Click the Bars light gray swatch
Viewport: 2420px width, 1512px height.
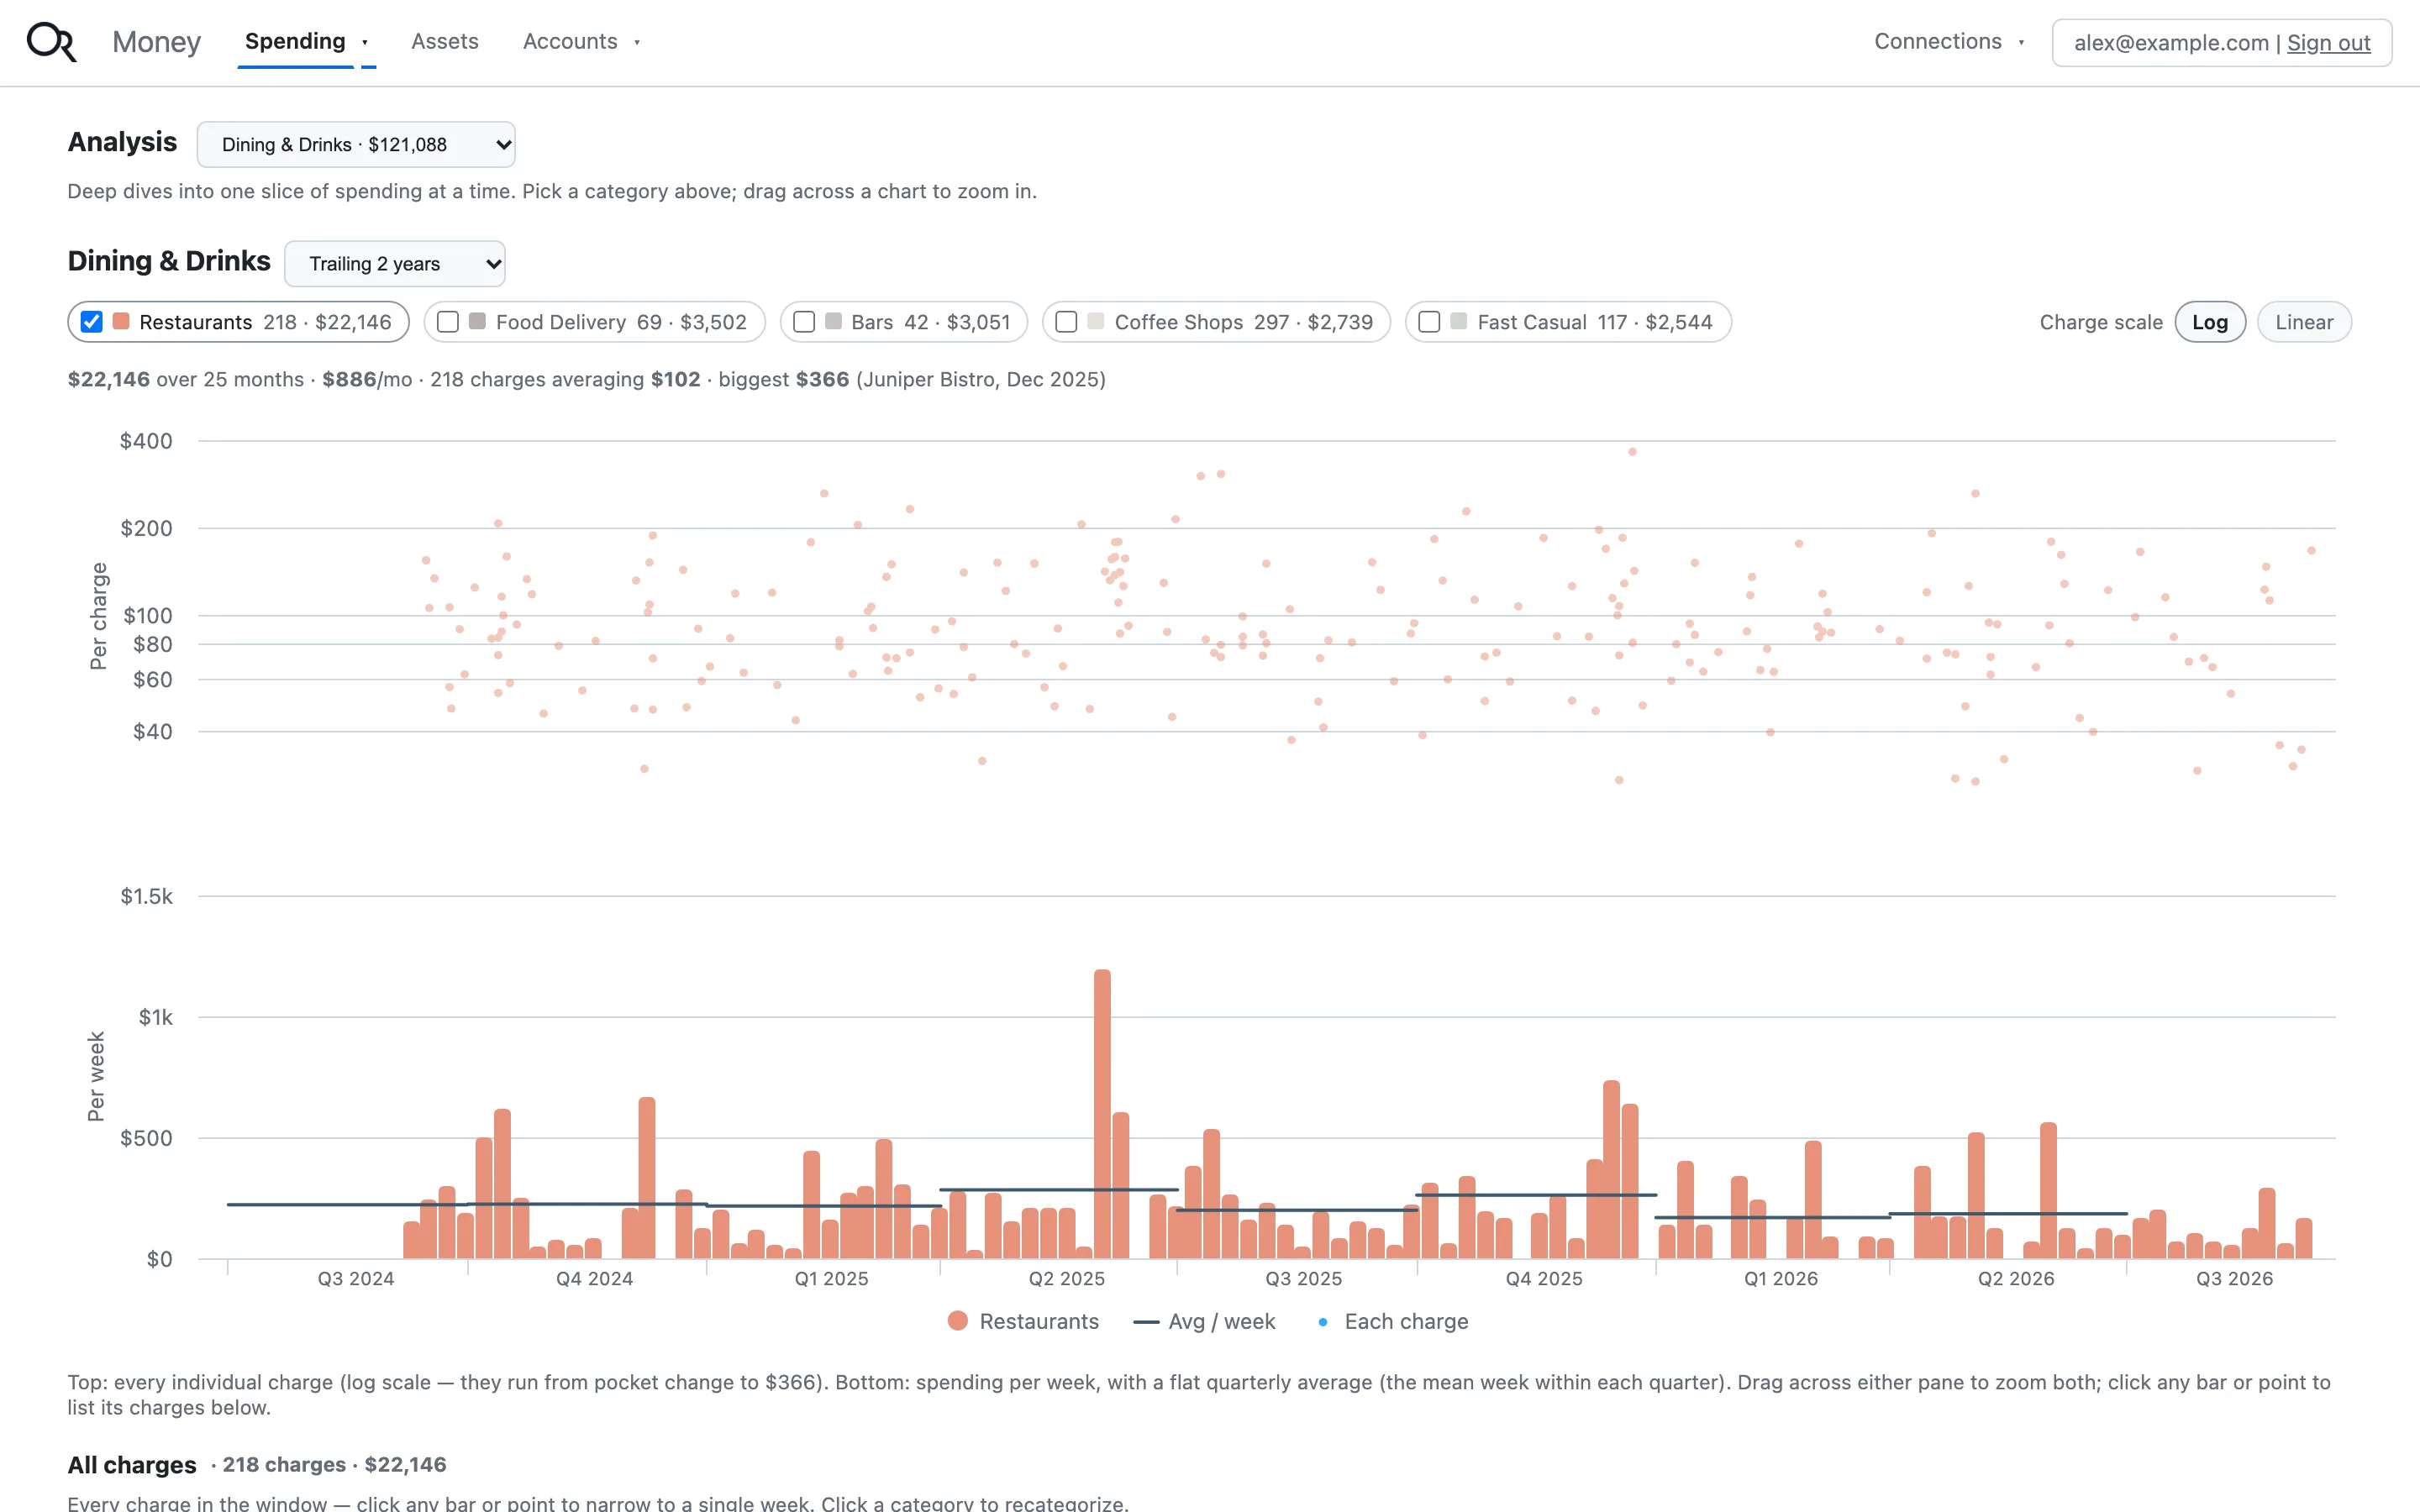(833, 321)
